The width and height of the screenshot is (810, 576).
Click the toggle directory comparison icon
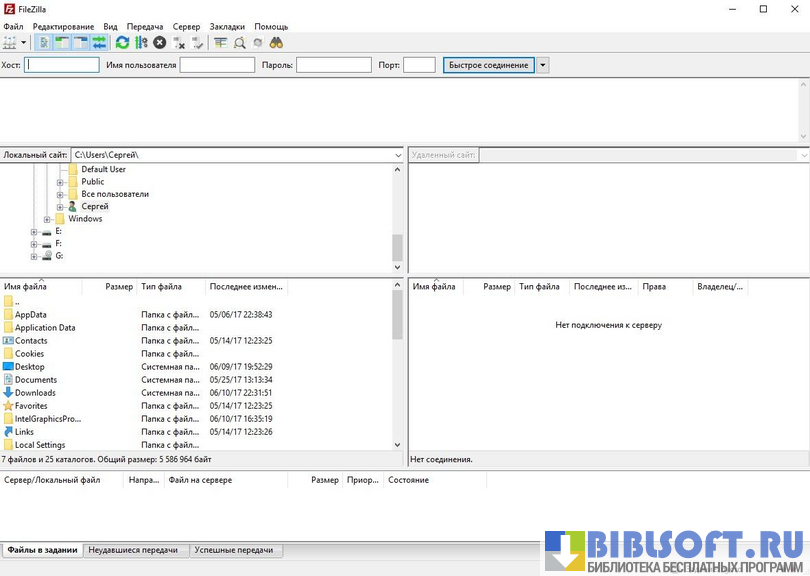tap(239, 43)
